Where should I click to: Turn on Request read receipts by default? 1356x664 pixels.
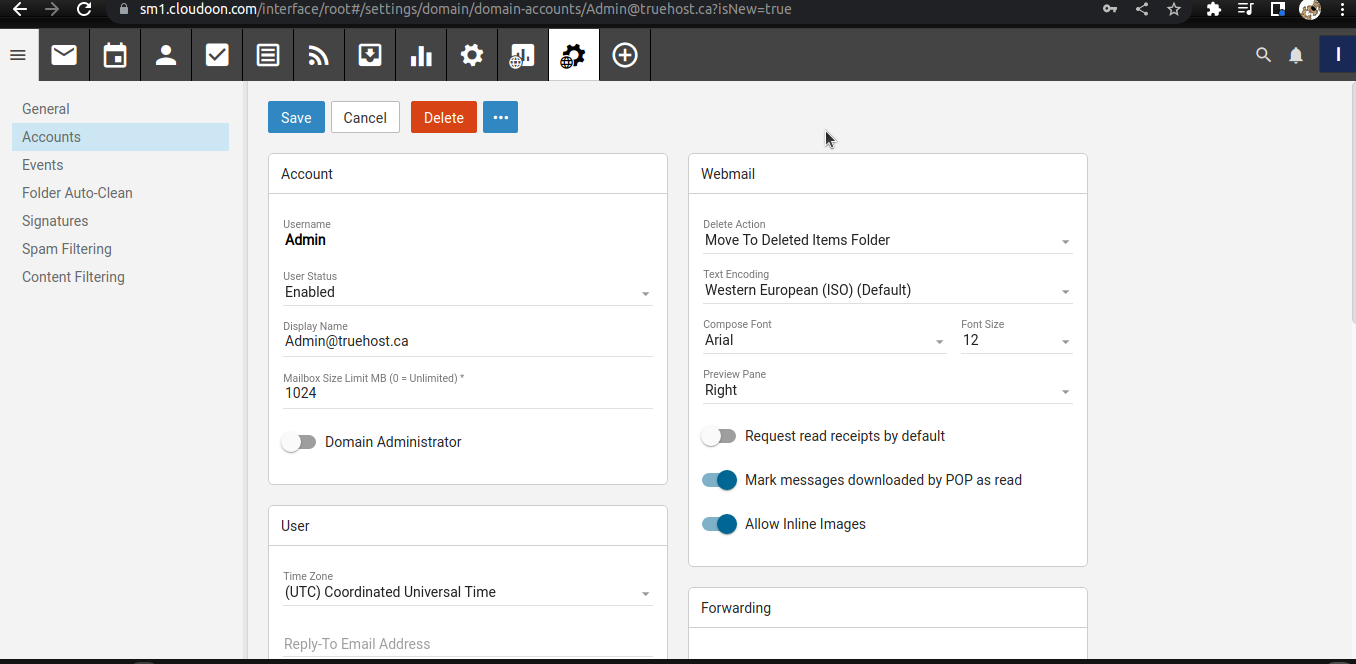pos(718,436)
